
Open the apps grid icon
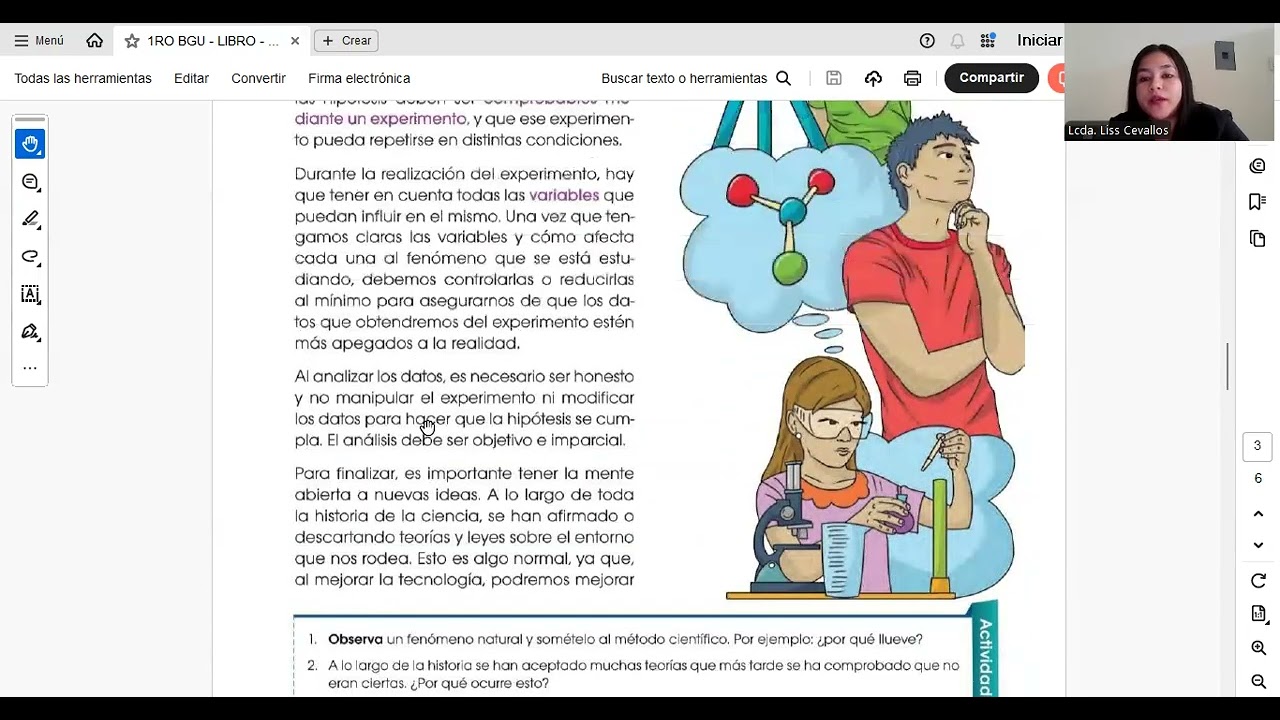(988, 41)
